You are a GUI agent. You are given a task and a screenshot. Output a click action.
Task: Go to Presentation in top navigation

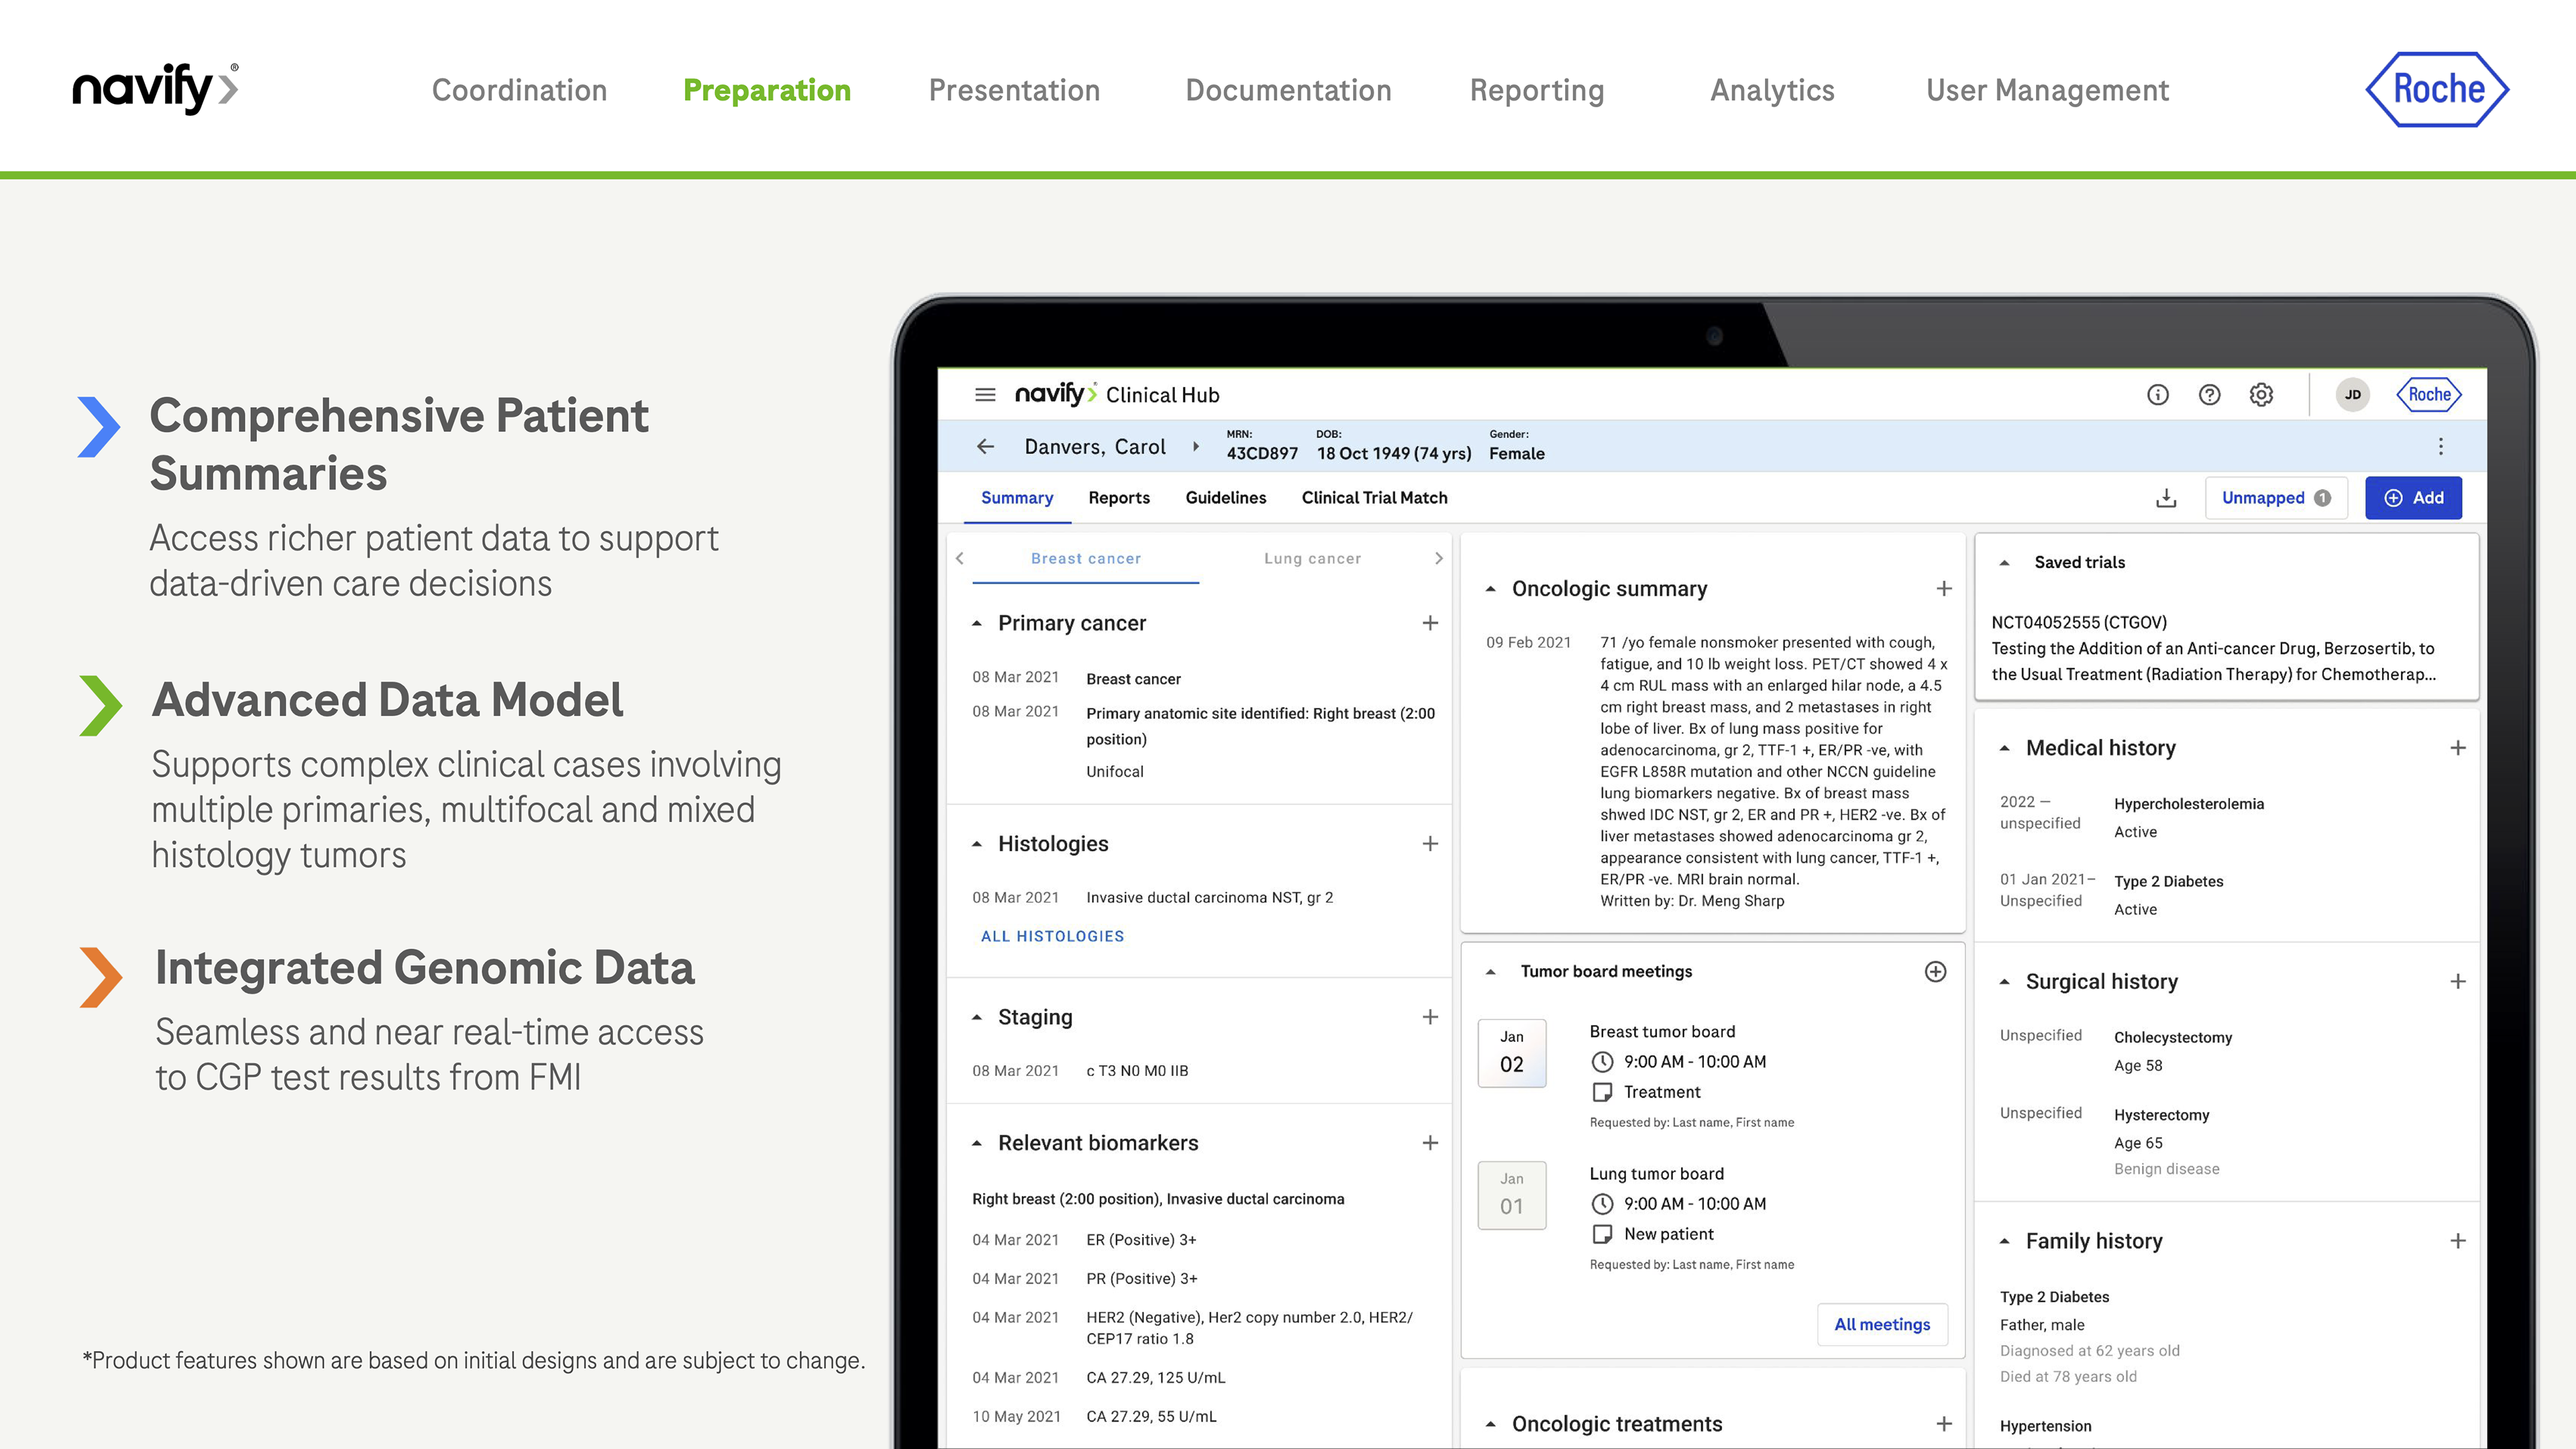coord(1014,90)
